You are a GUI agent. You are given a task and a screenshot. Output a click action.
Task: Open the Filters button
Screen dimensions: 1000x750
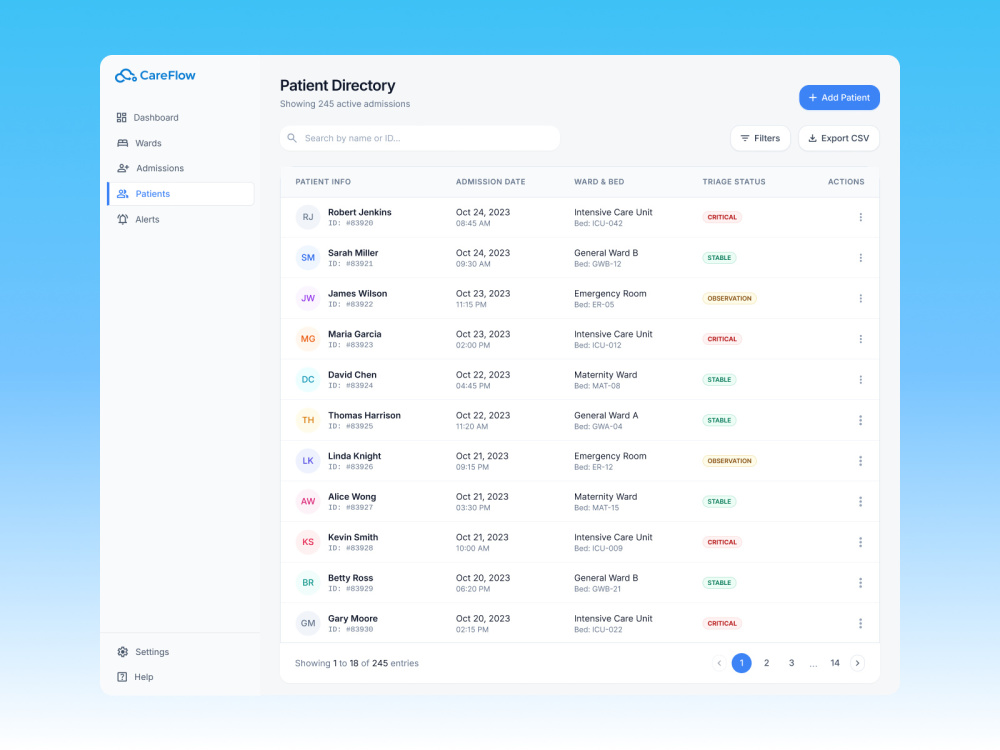pyautogui.click(x=760, y=138)
